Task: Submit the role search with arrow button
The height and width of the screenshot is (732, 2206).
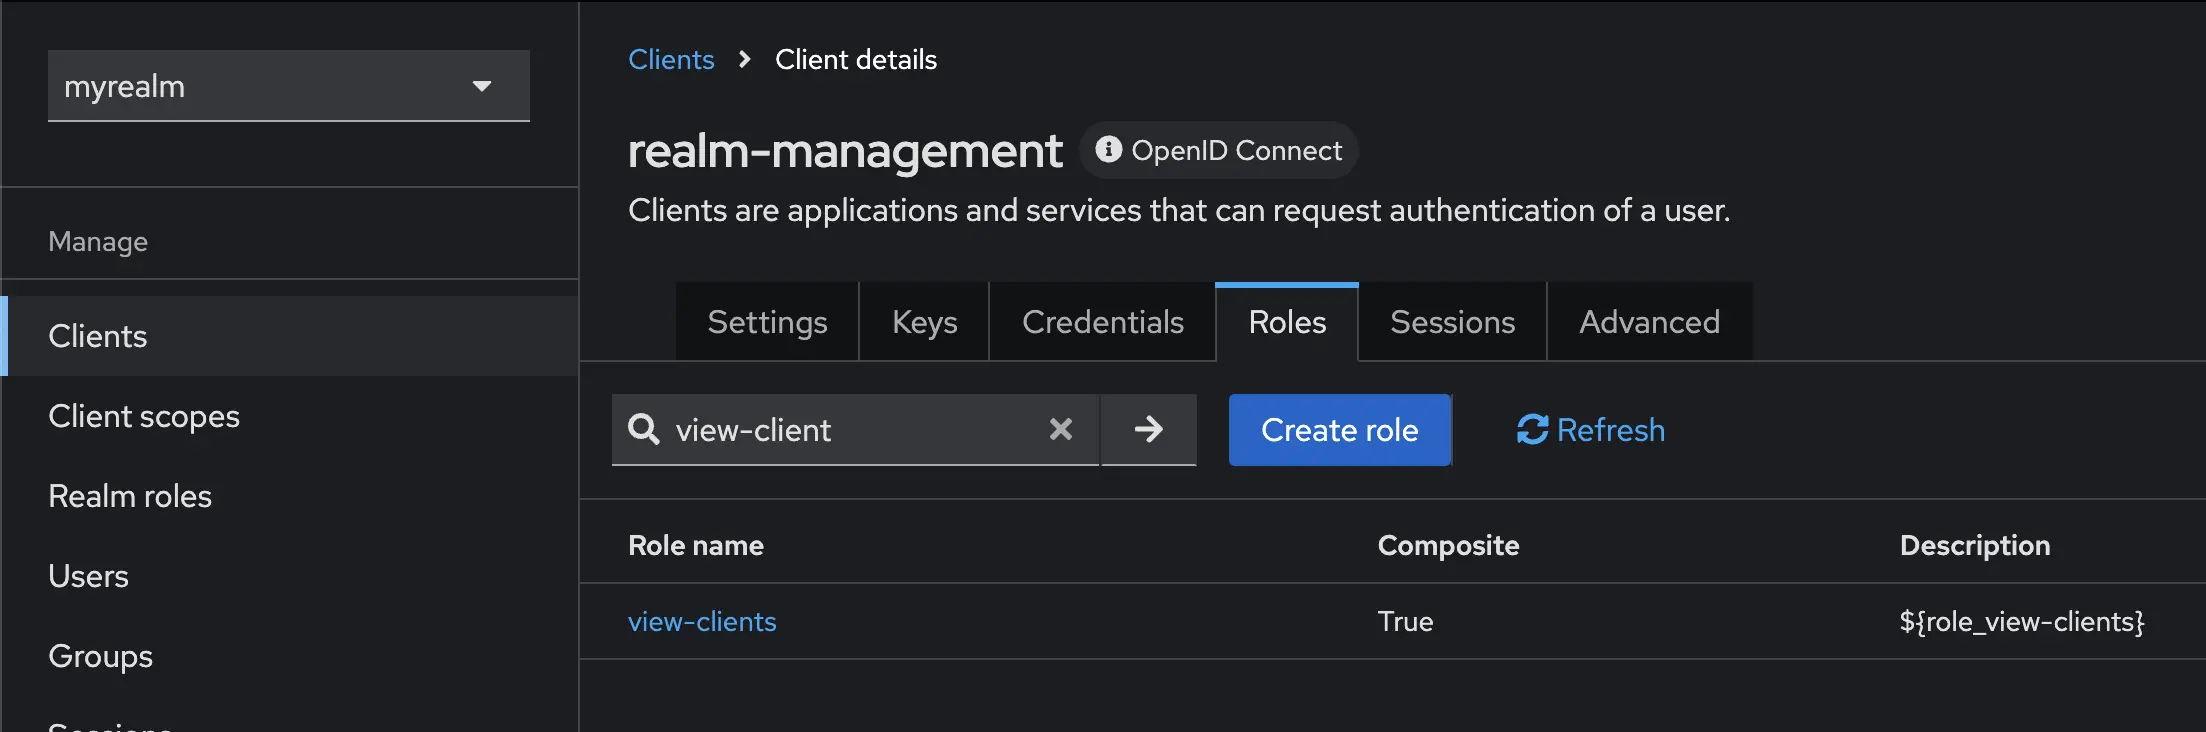Action: coord(1149,430)
